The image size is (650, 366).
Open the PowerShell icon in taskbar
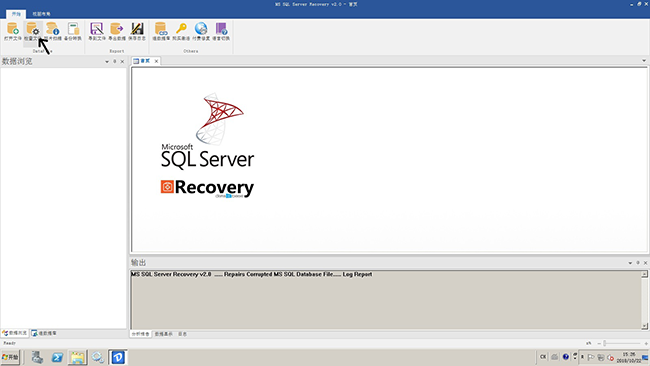point(58,357)
